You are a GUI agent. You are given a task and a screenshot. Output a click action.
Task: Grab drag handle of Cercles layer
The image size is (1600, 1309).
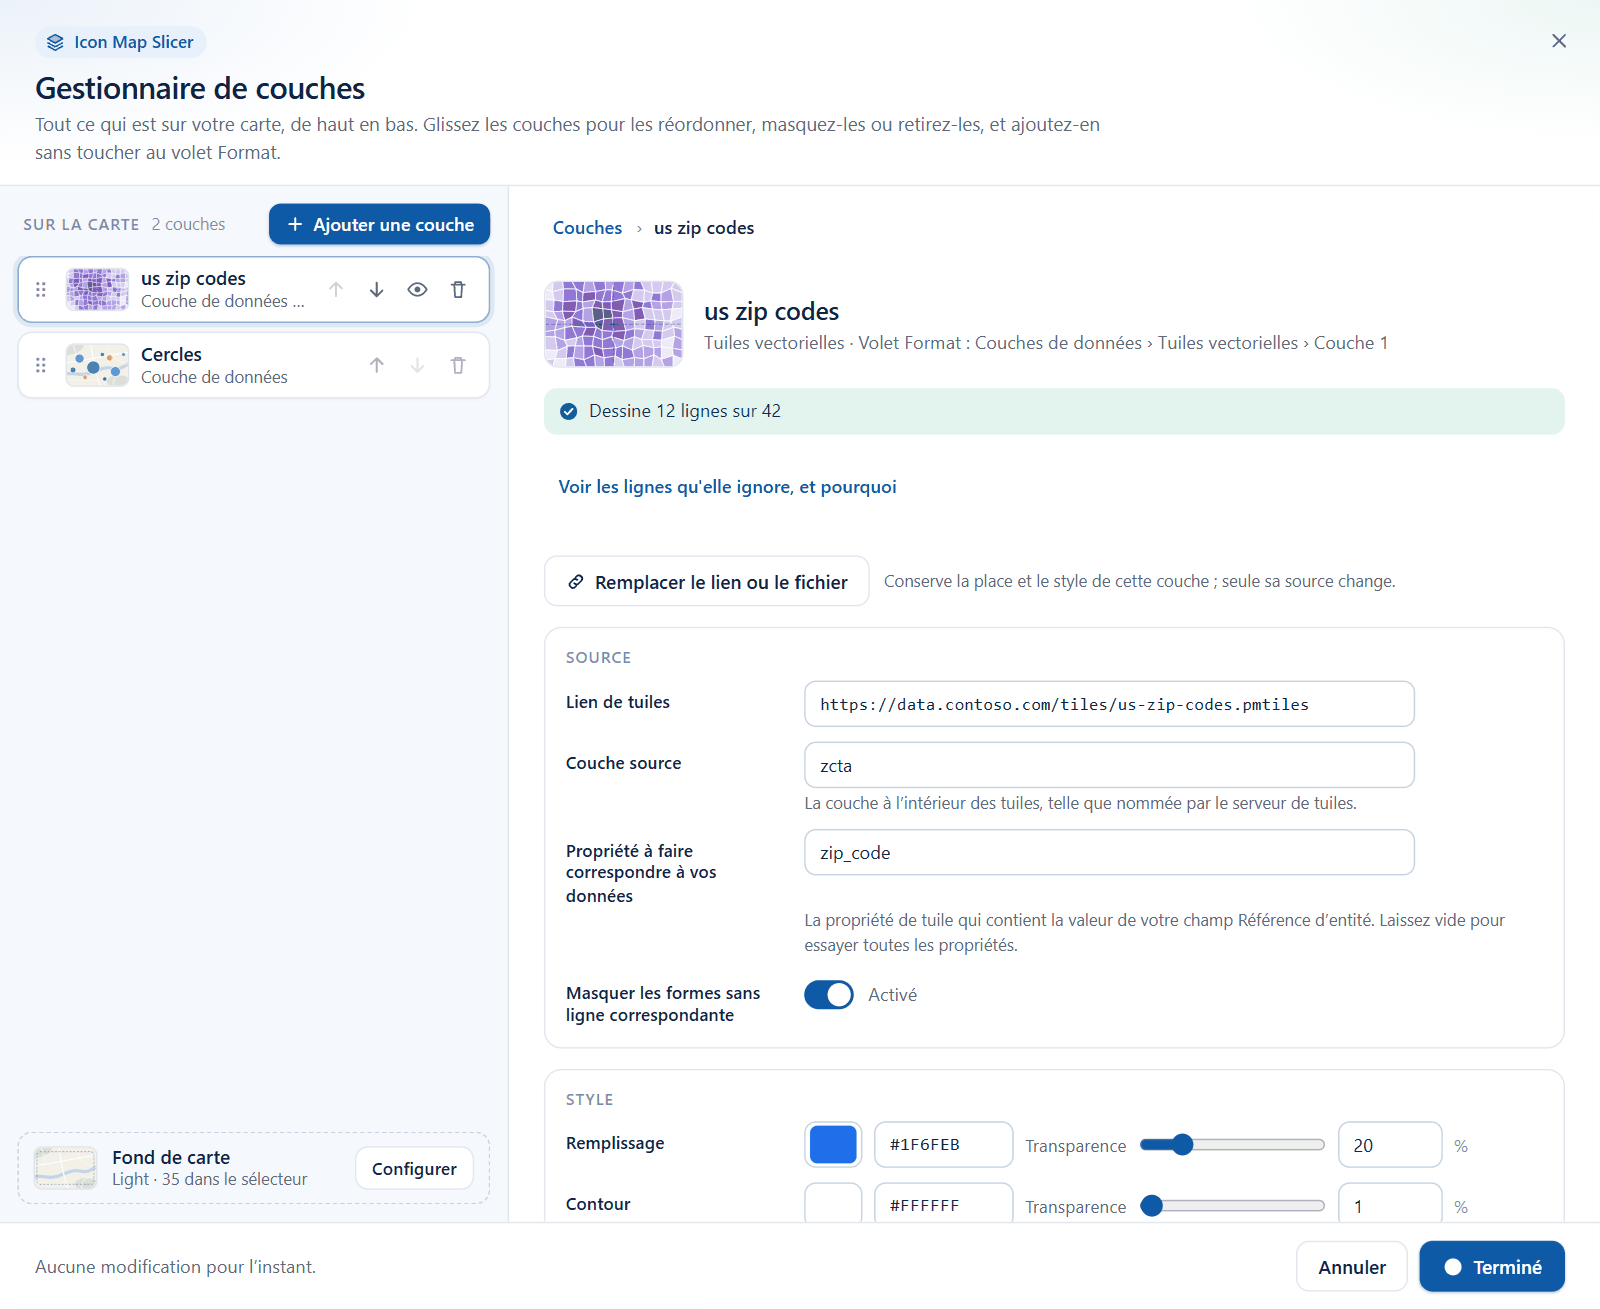[41, 366]
